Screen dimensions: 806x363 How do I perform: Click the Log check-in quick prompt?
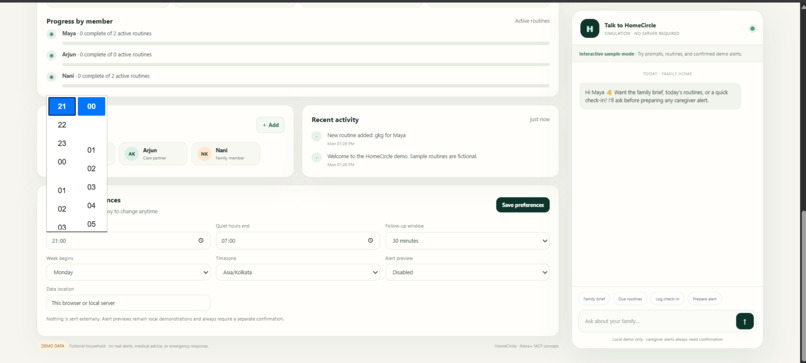[667, 299]
